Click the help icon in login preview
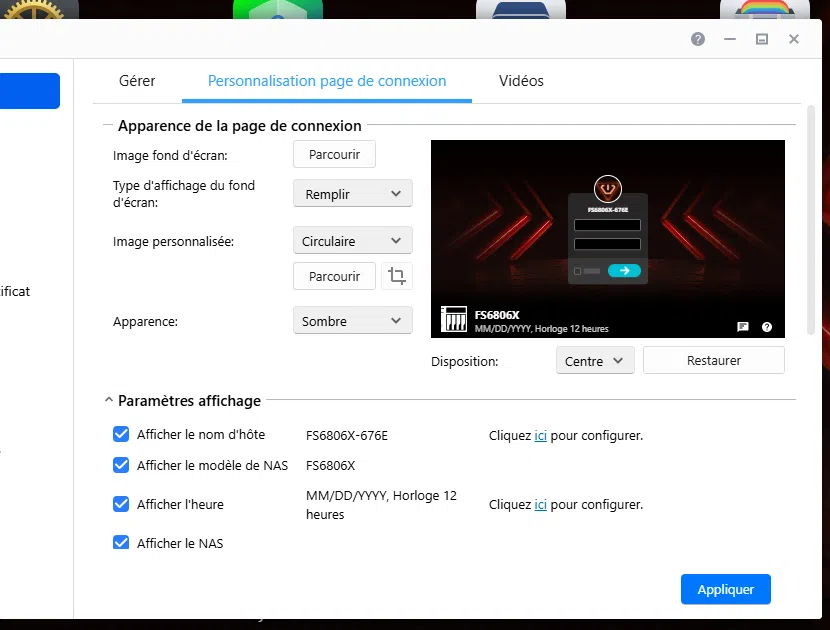Viewport: 830px width, 630px height. (766, 327)
